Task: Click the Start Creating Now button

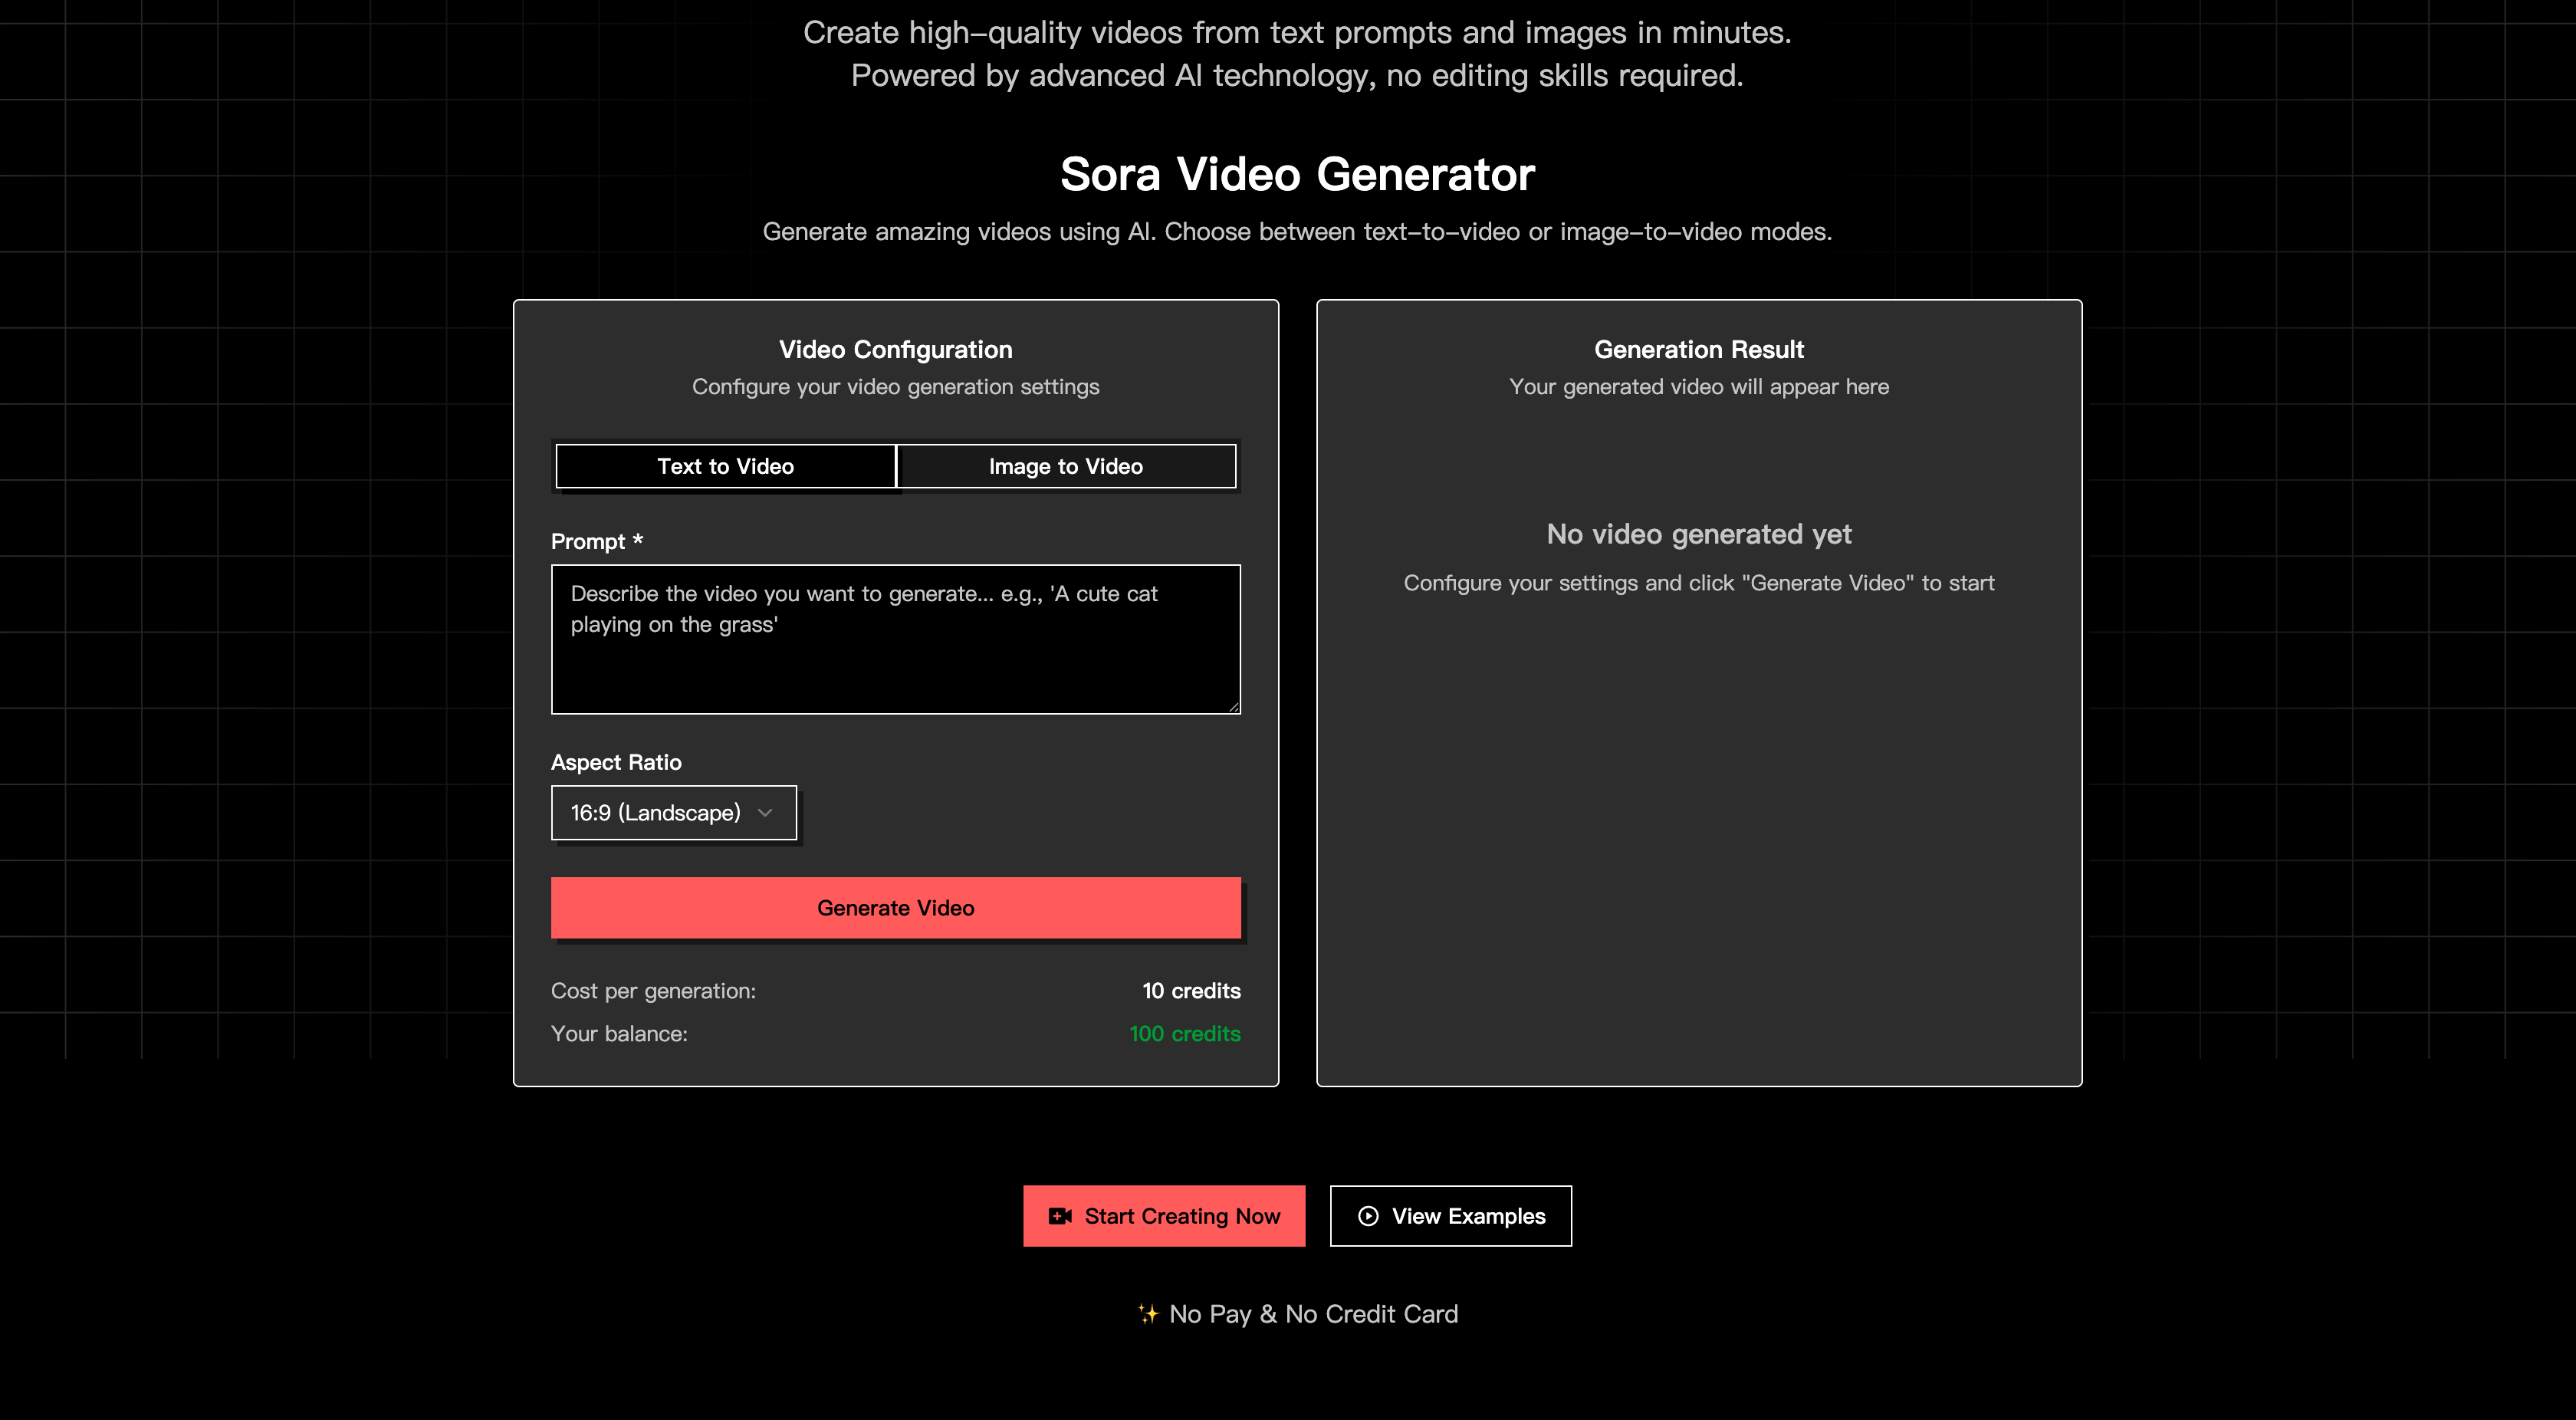Action: click(x=1163, y=1216)
